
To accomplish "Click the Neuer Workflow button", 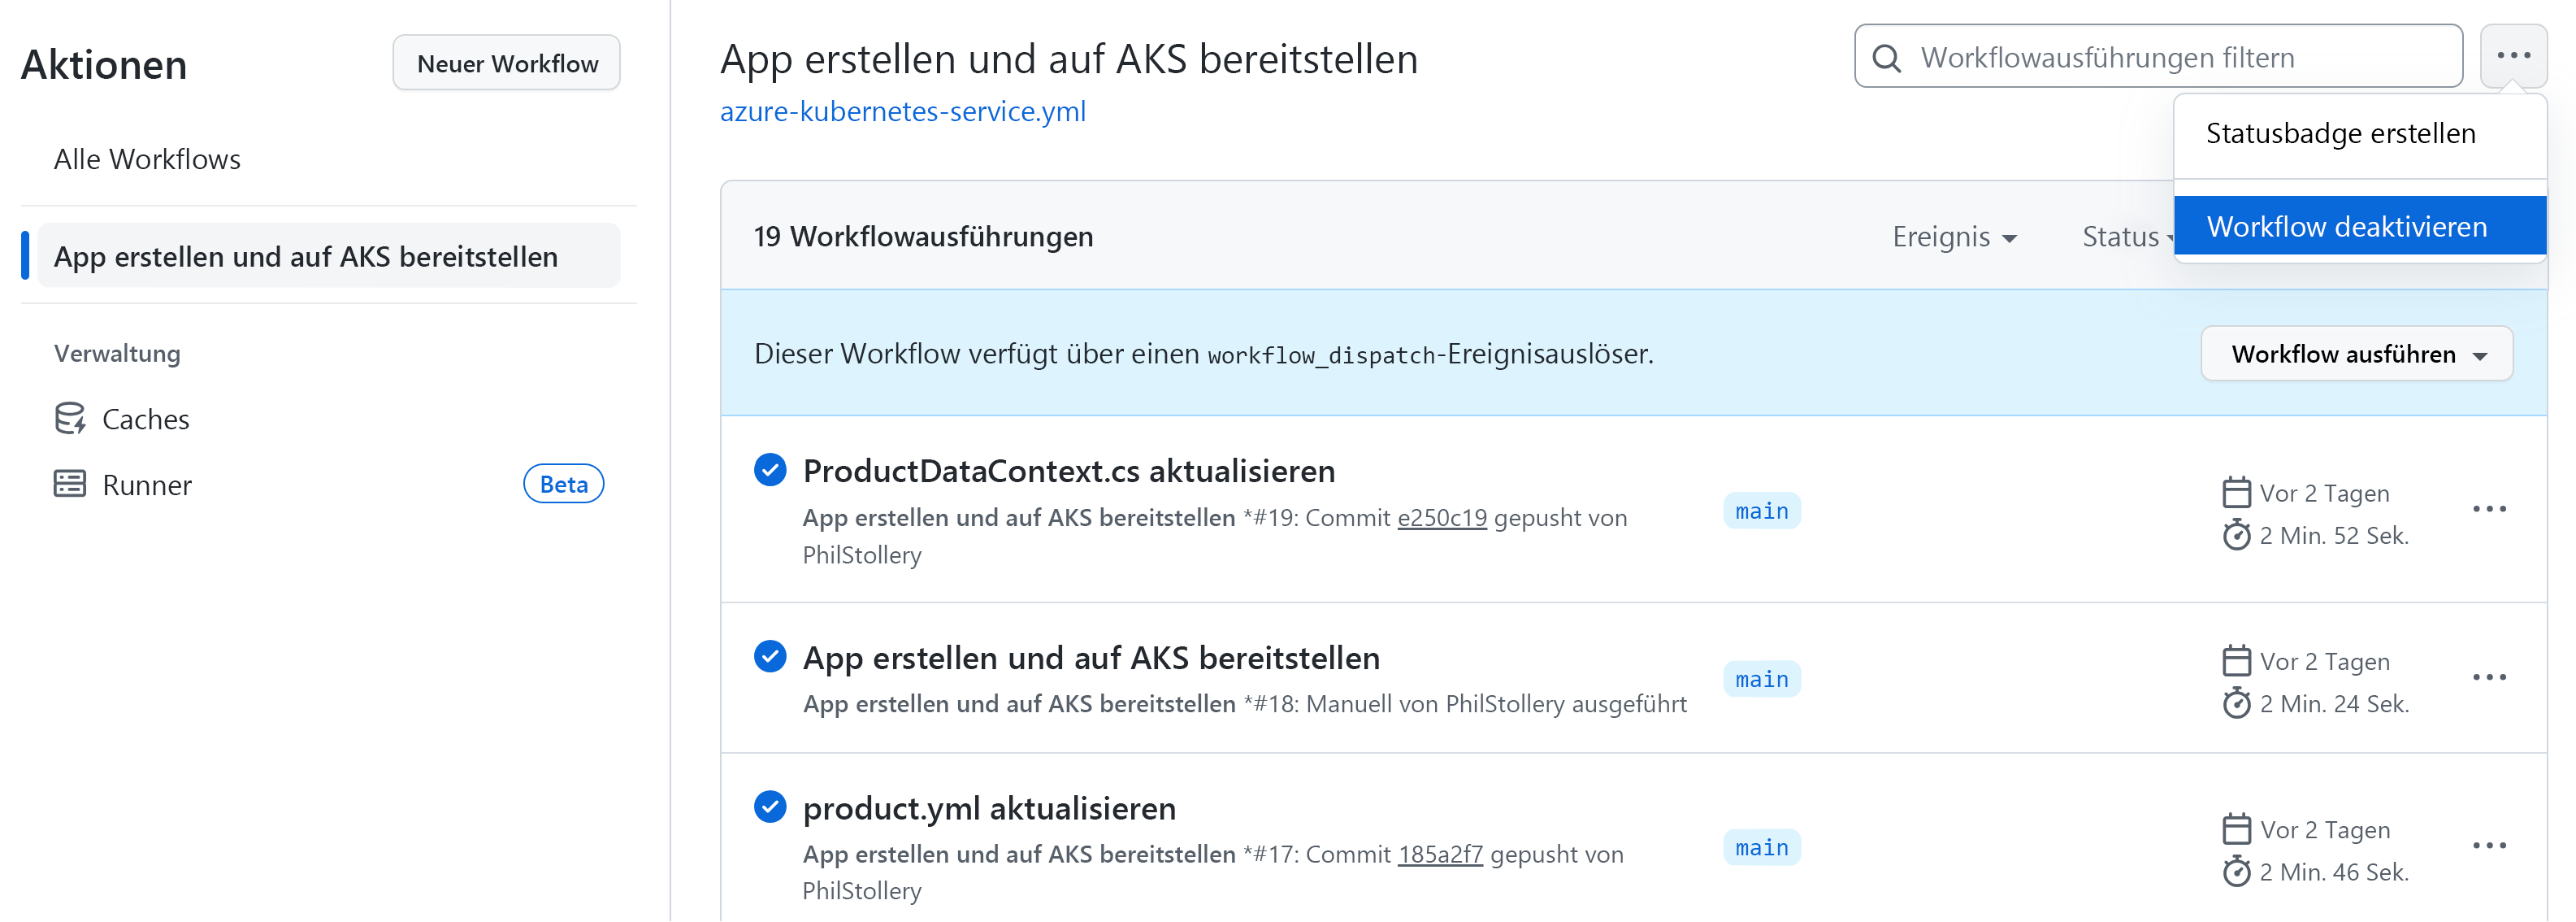I will tap(506, 62).
